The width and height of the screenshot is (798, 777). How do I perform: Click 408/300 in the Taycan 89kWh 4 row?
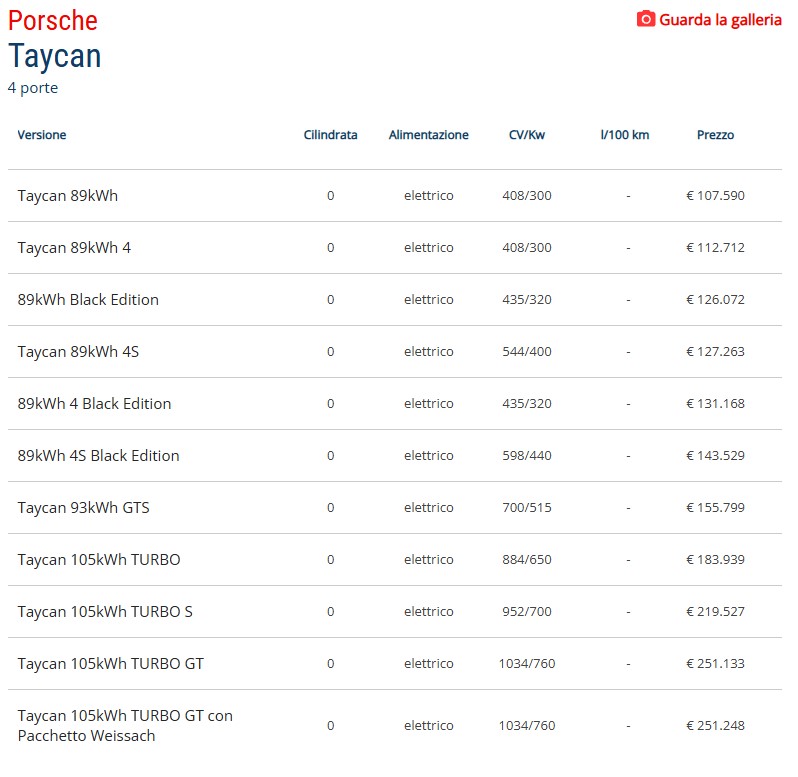tap(527, 248)
